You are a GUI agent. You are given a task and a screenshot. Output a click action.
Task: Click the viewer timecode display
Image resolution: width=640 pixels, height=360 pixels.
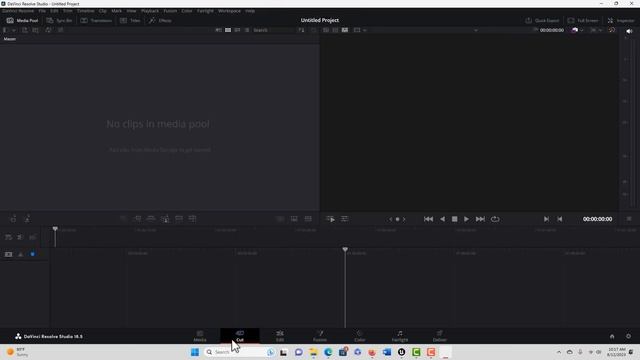pyautogui.click(x=597, y=219)
